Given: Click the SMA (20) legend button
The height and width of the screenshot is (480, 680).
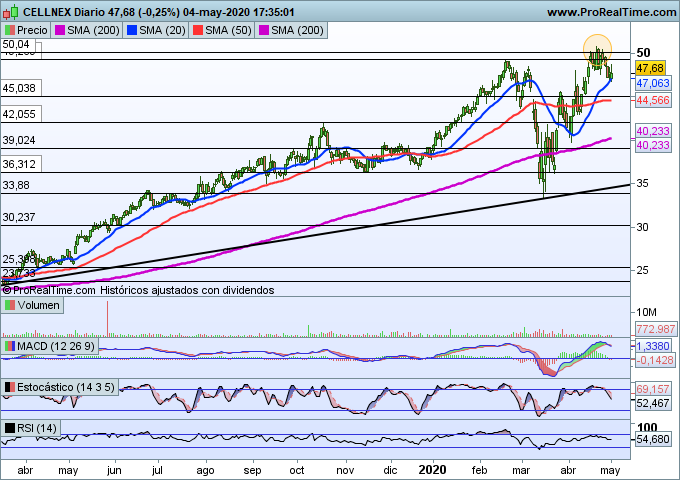Looking at the screenshot, I should coord(156,30).
